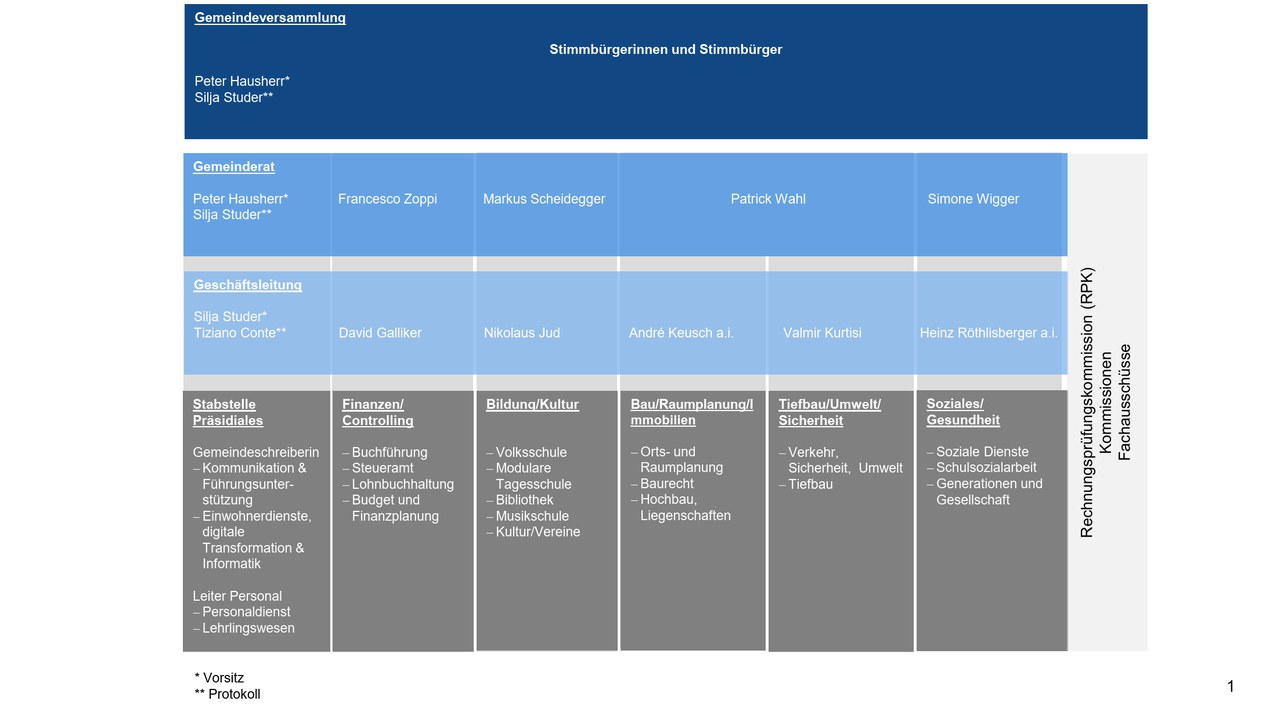
Task: Select Heinz Röthlisberger a.i.
Action: click(989, 333)
